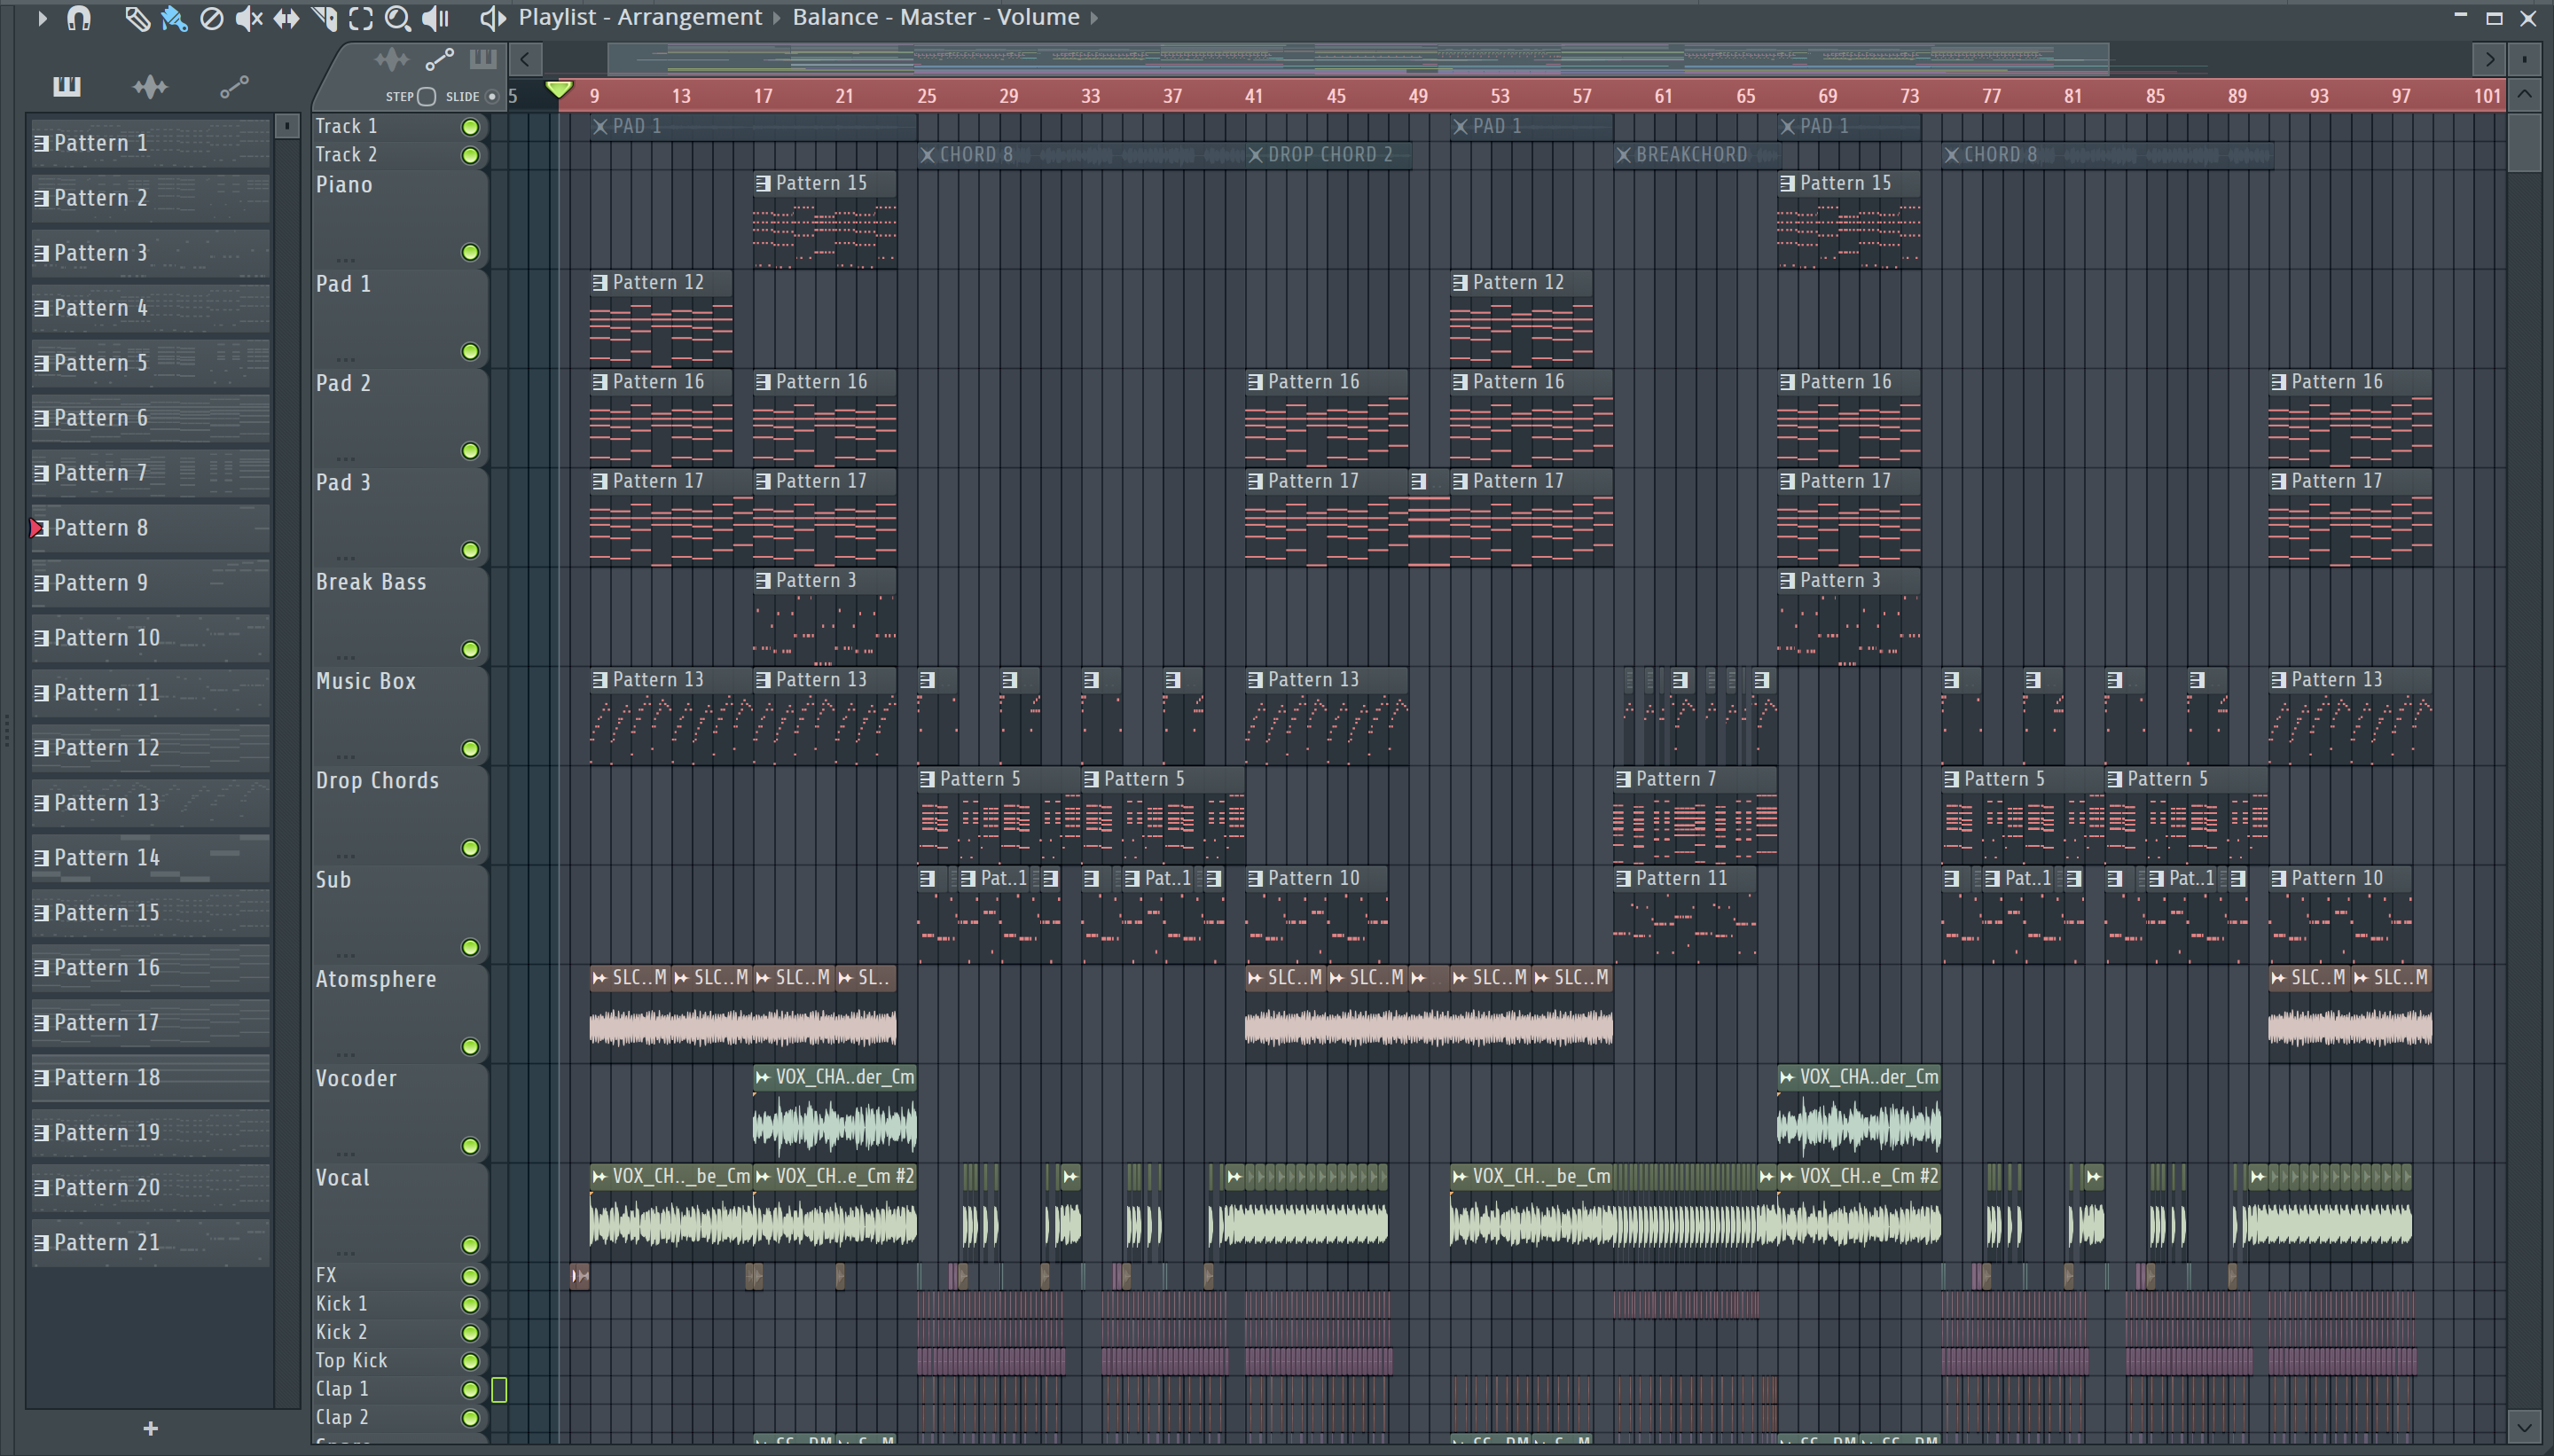Select the Paint brush tool

[x=174, y=18]
